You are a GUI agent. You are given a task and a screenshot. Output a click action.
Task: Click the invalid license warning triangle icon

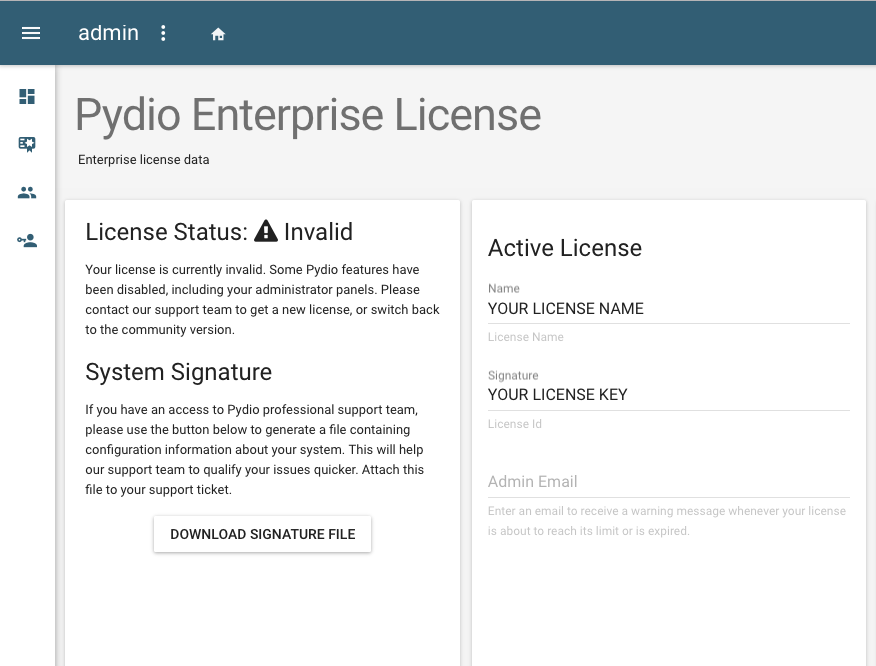tap(266, 231)
